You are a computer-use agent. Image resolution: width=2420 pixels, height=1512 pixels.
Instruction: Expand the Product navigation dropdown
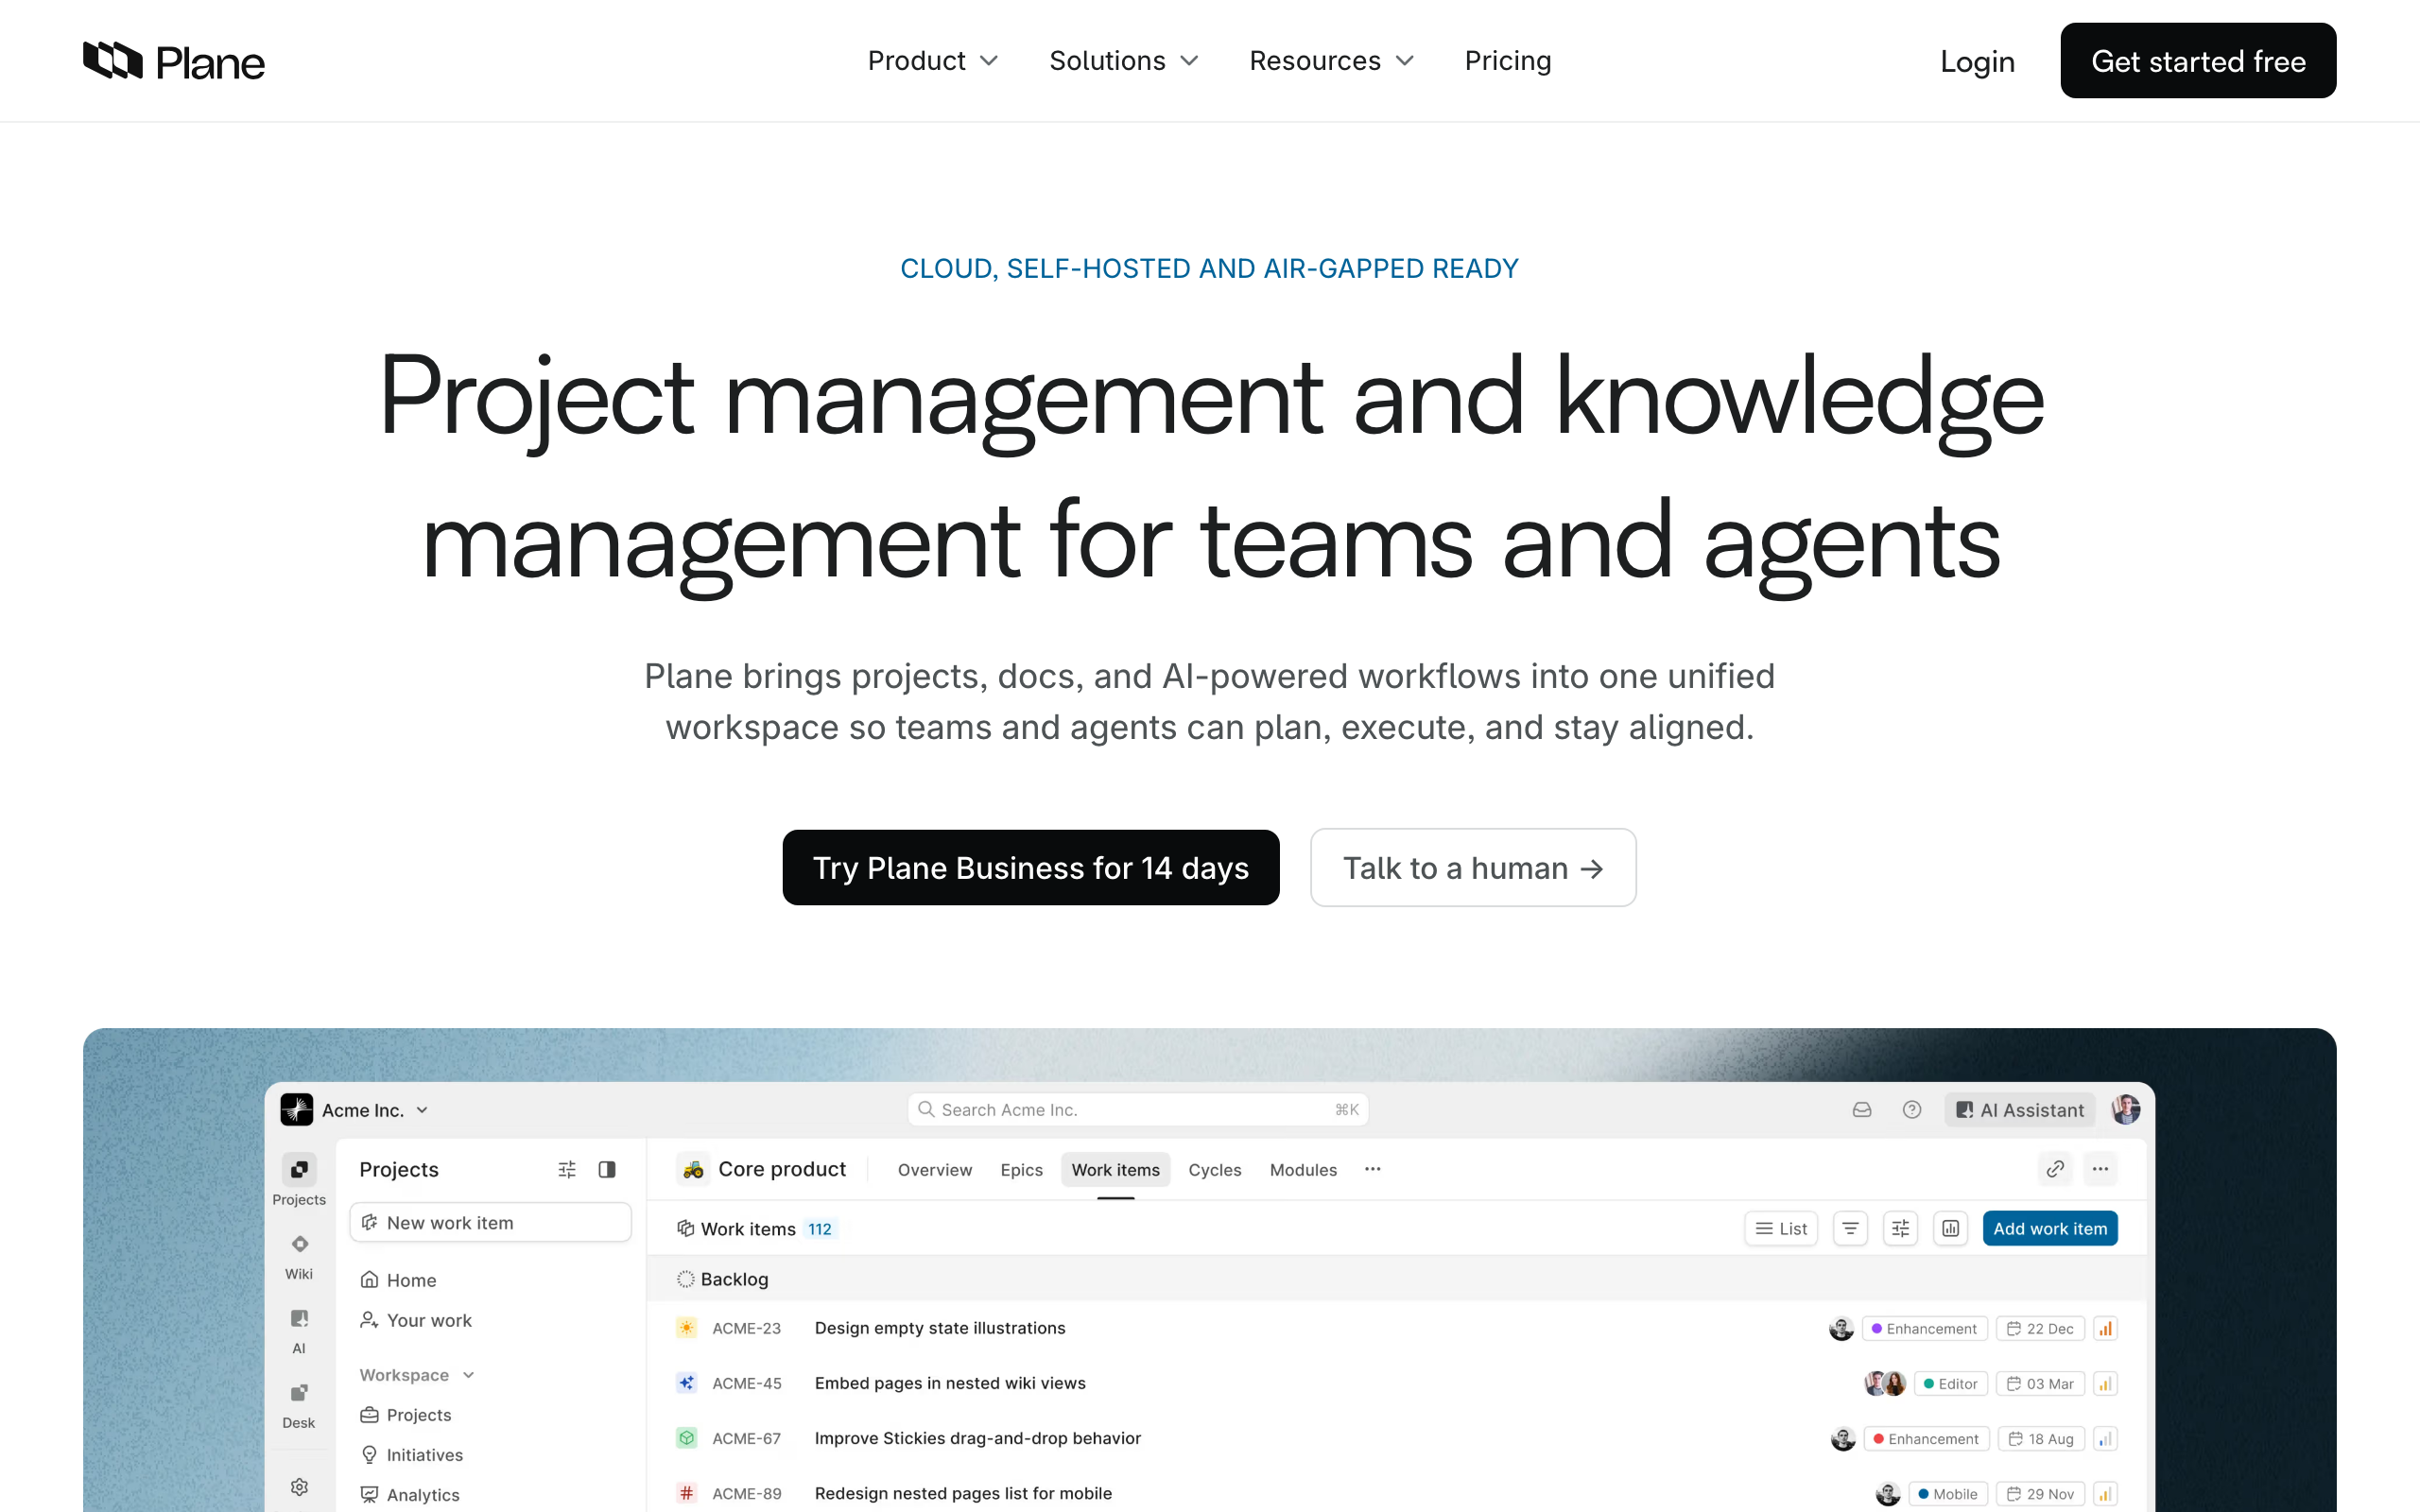pyautogui.click(x=932, y=61)
